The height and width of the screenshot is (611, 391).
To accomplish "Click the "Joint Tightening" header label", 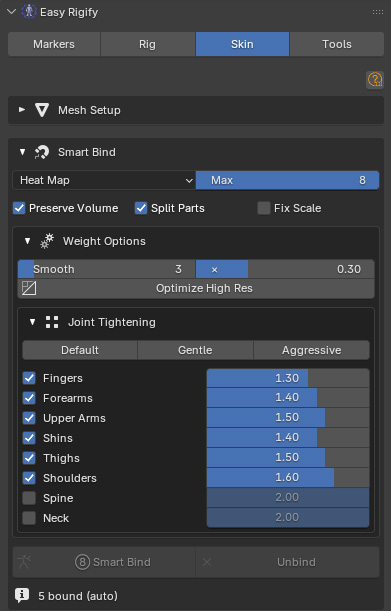I will 111,322.
